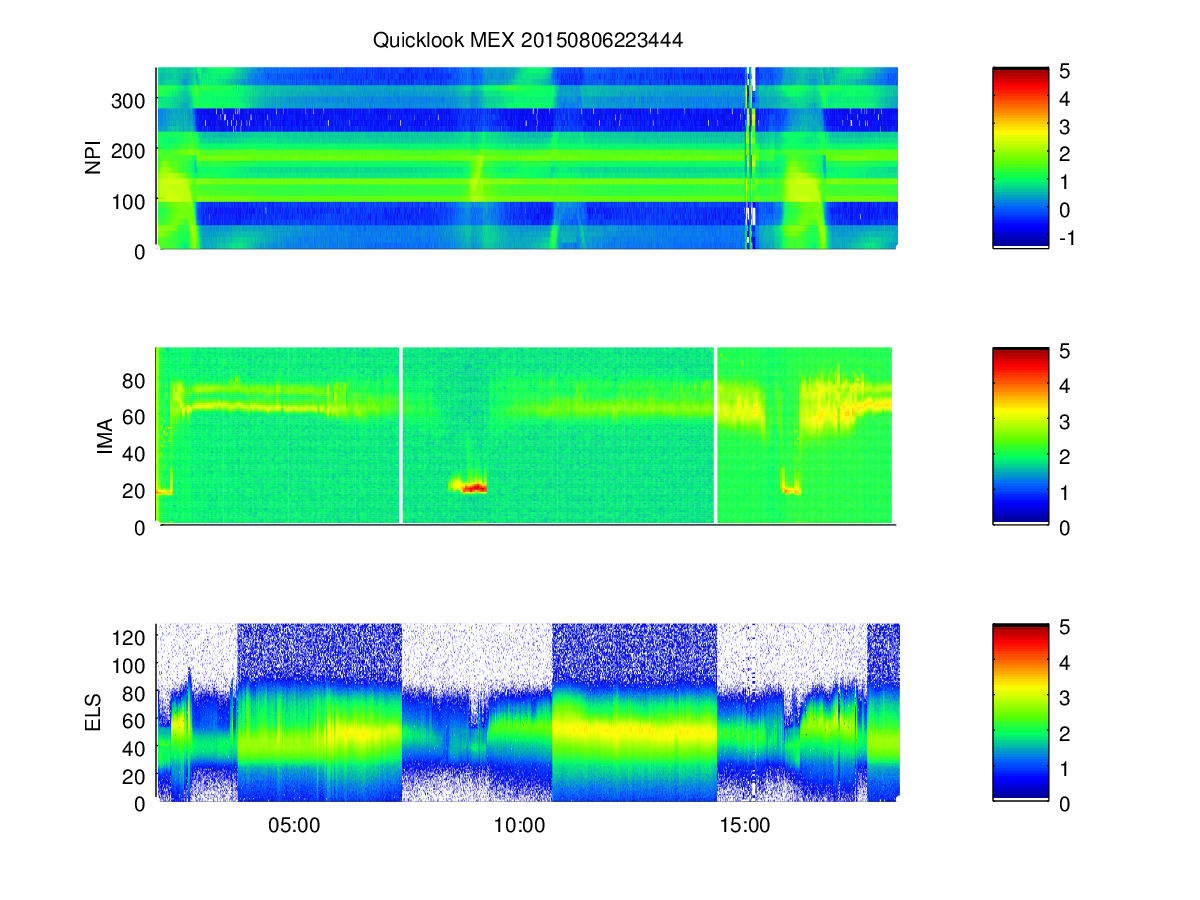Click the 10:00 time axis tick label
The width and height of the screenshot is (1200, 900).
point(520,826)
